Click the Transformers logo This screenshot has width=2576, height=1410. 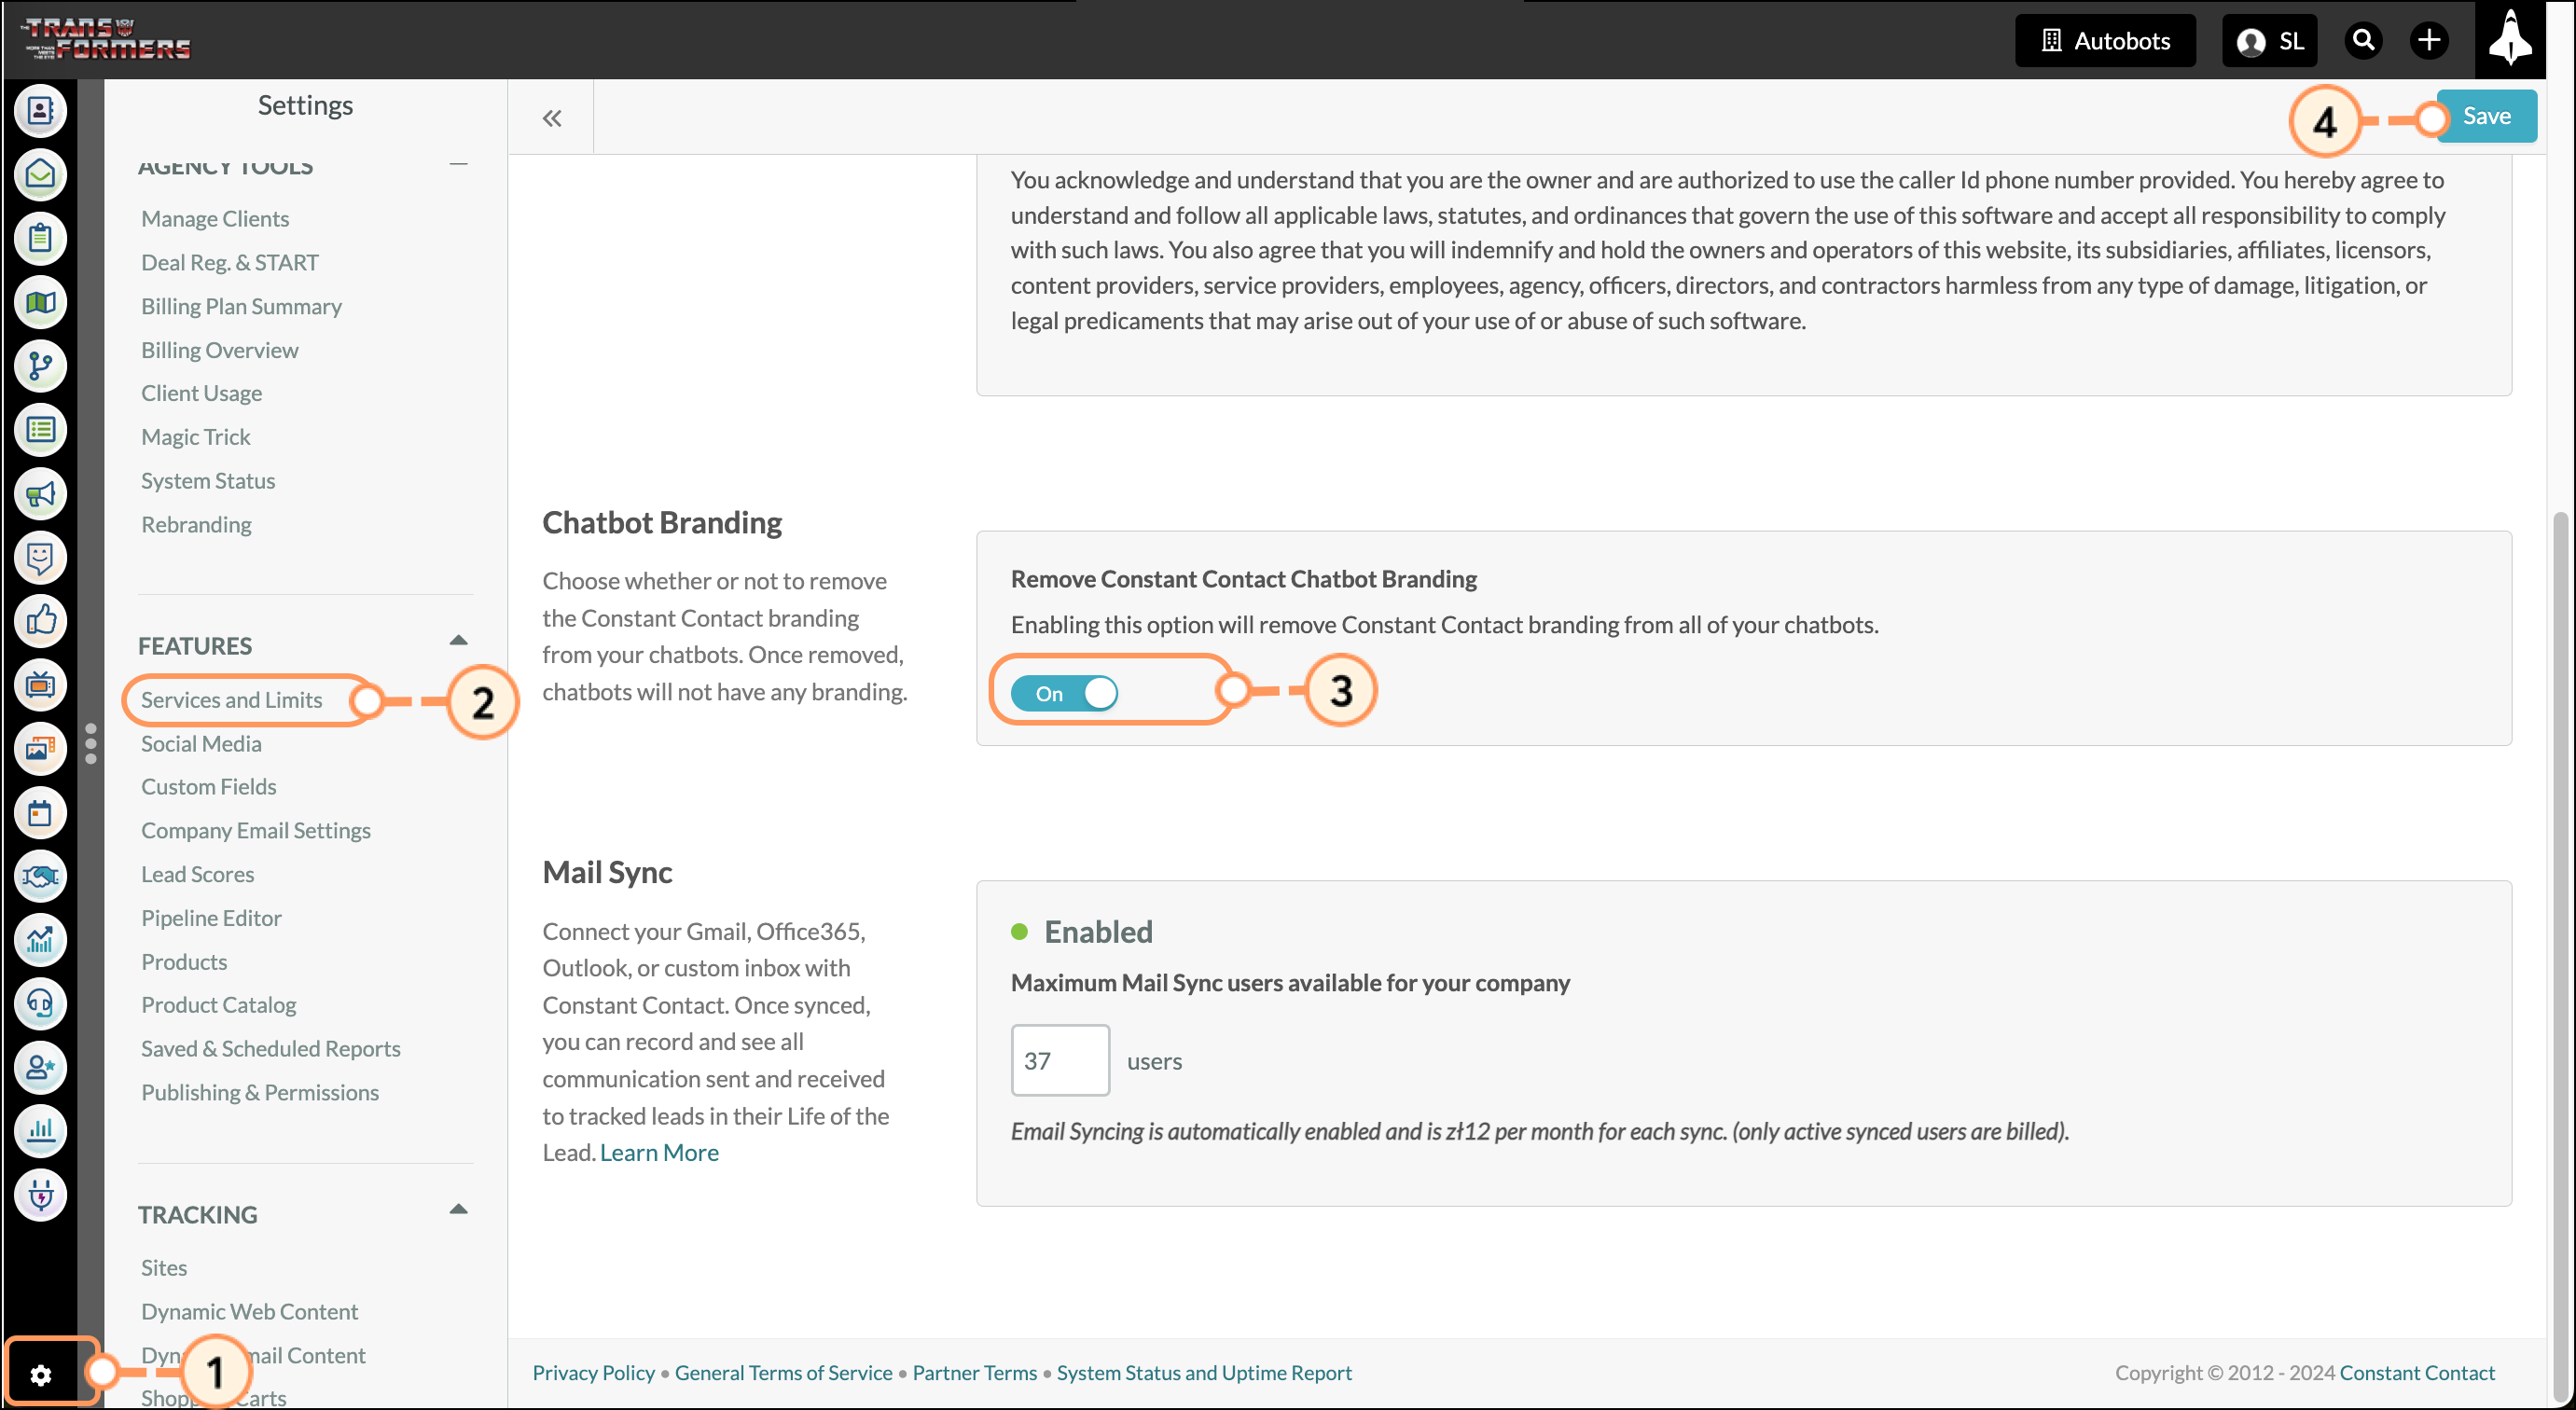[105, 39]
